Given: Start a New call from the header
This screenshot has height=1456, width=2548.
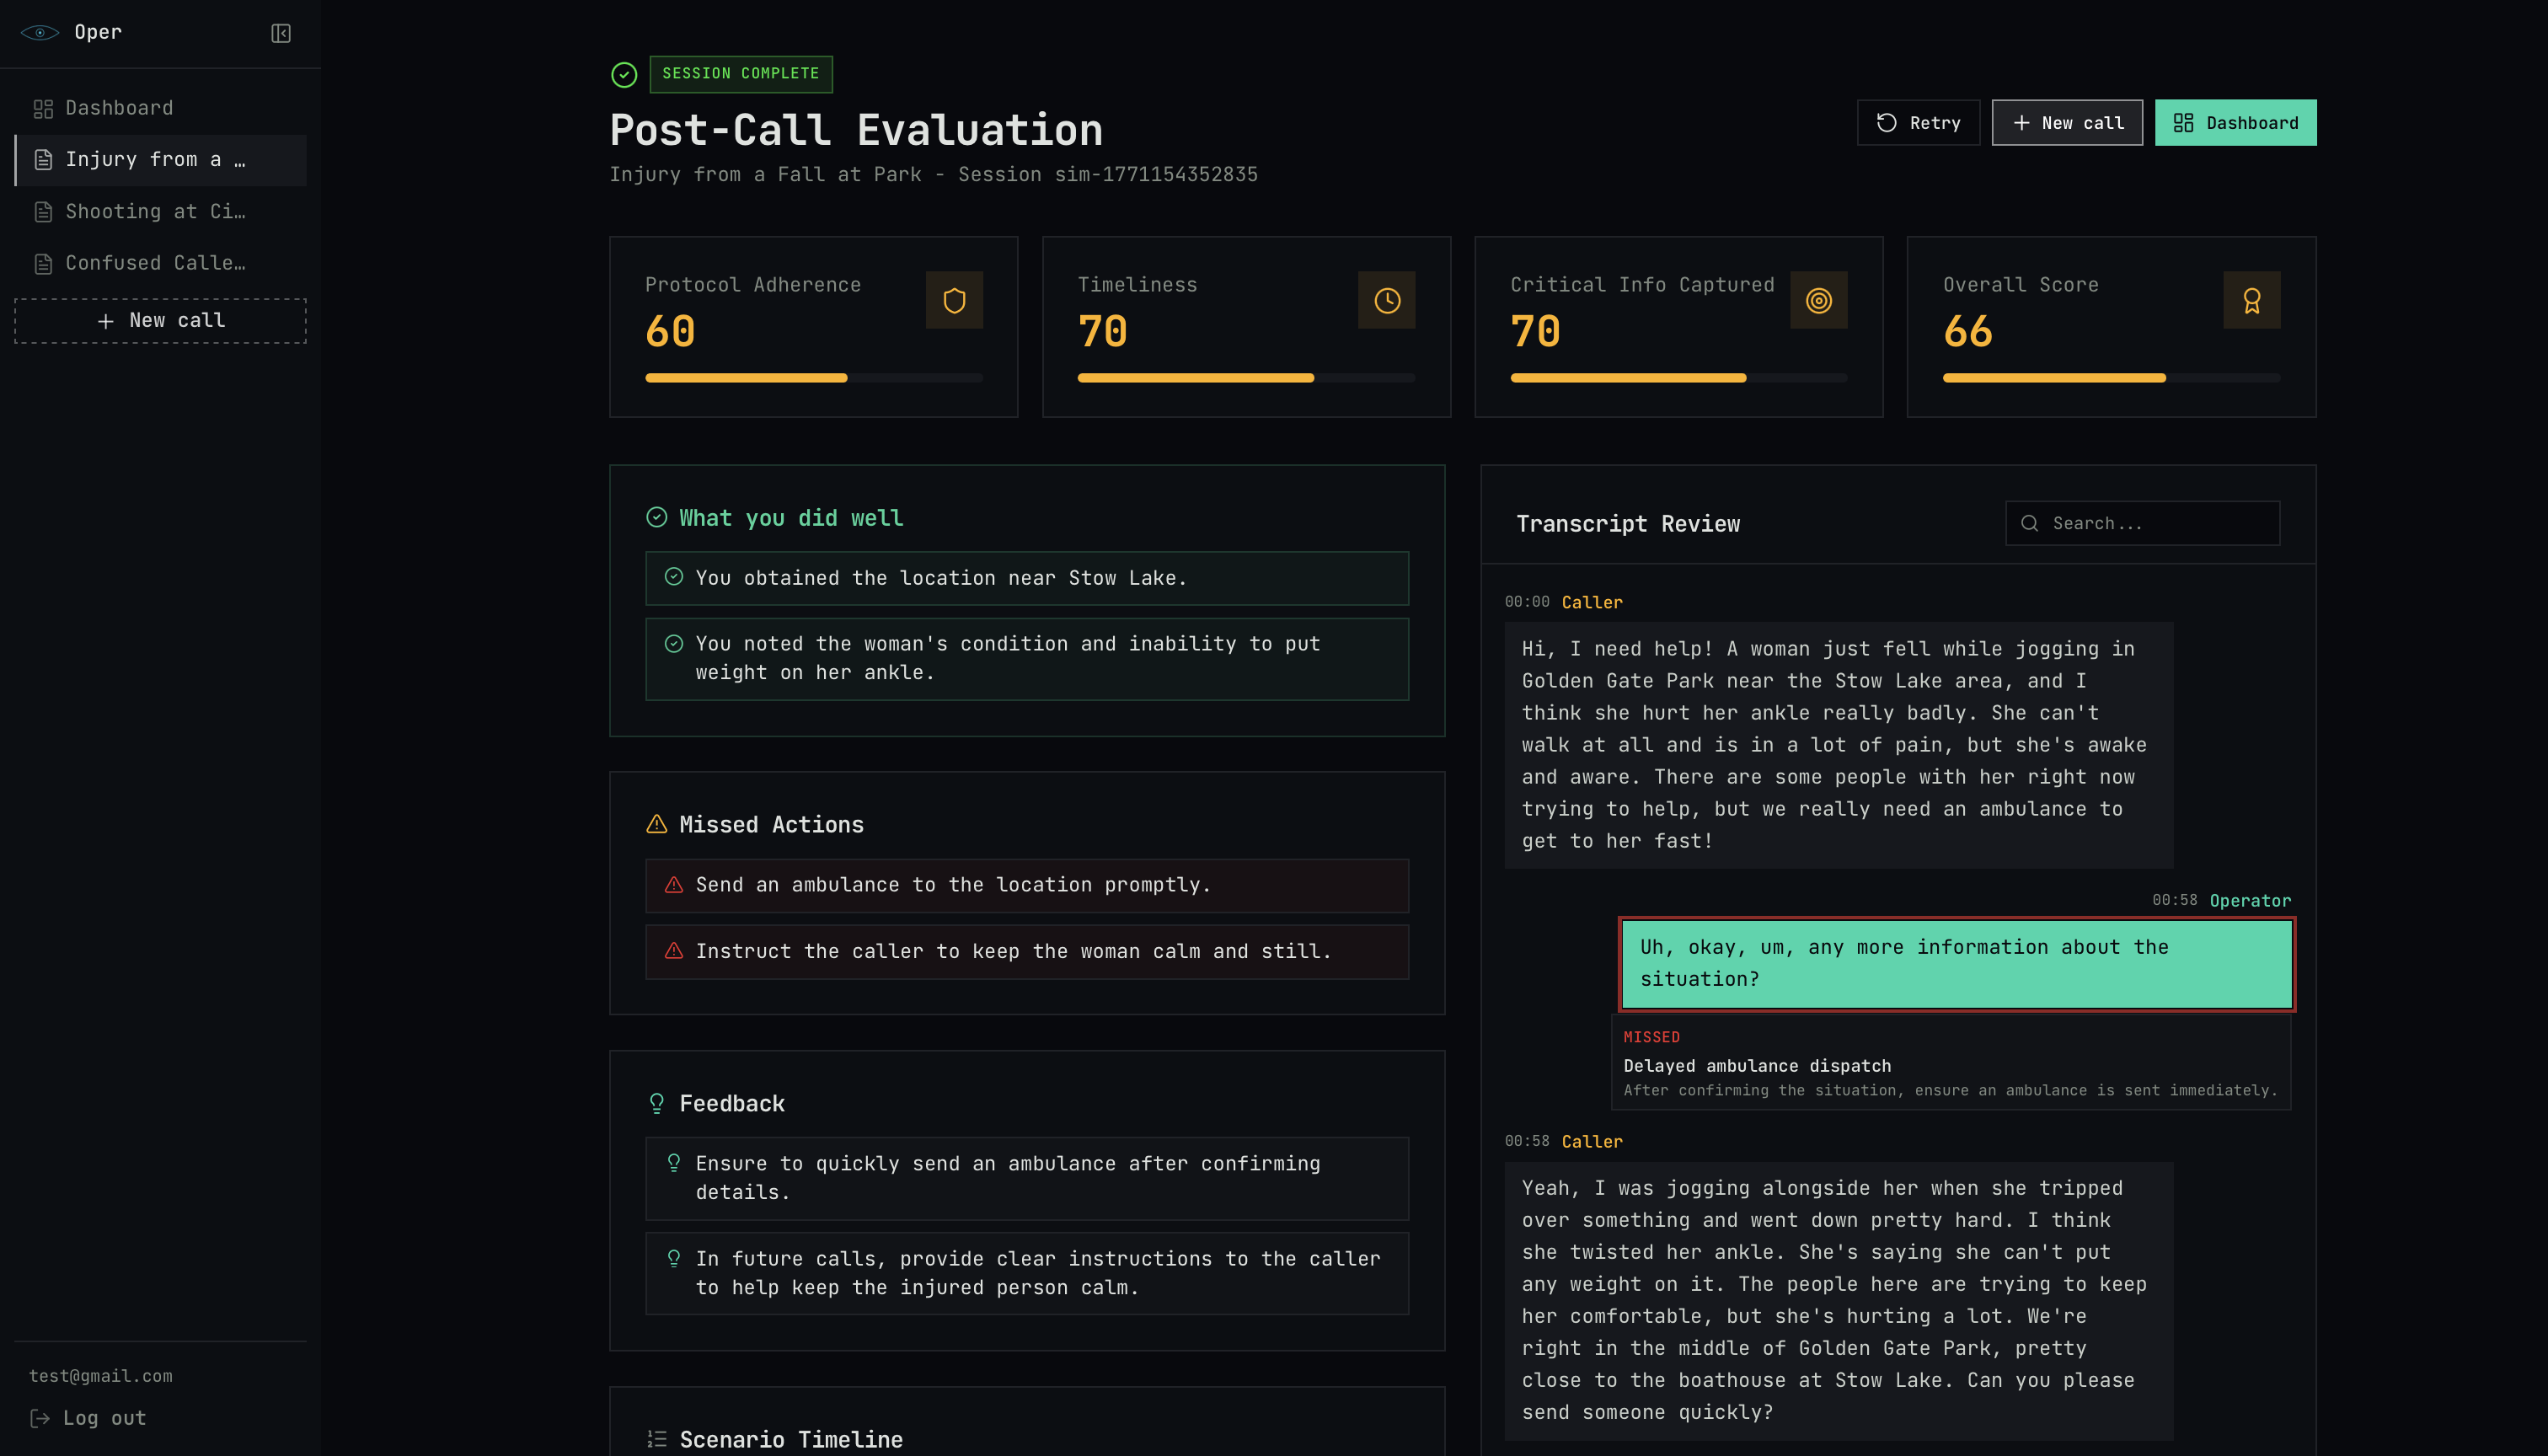Looking at the screenshot, I should 2066,123.
